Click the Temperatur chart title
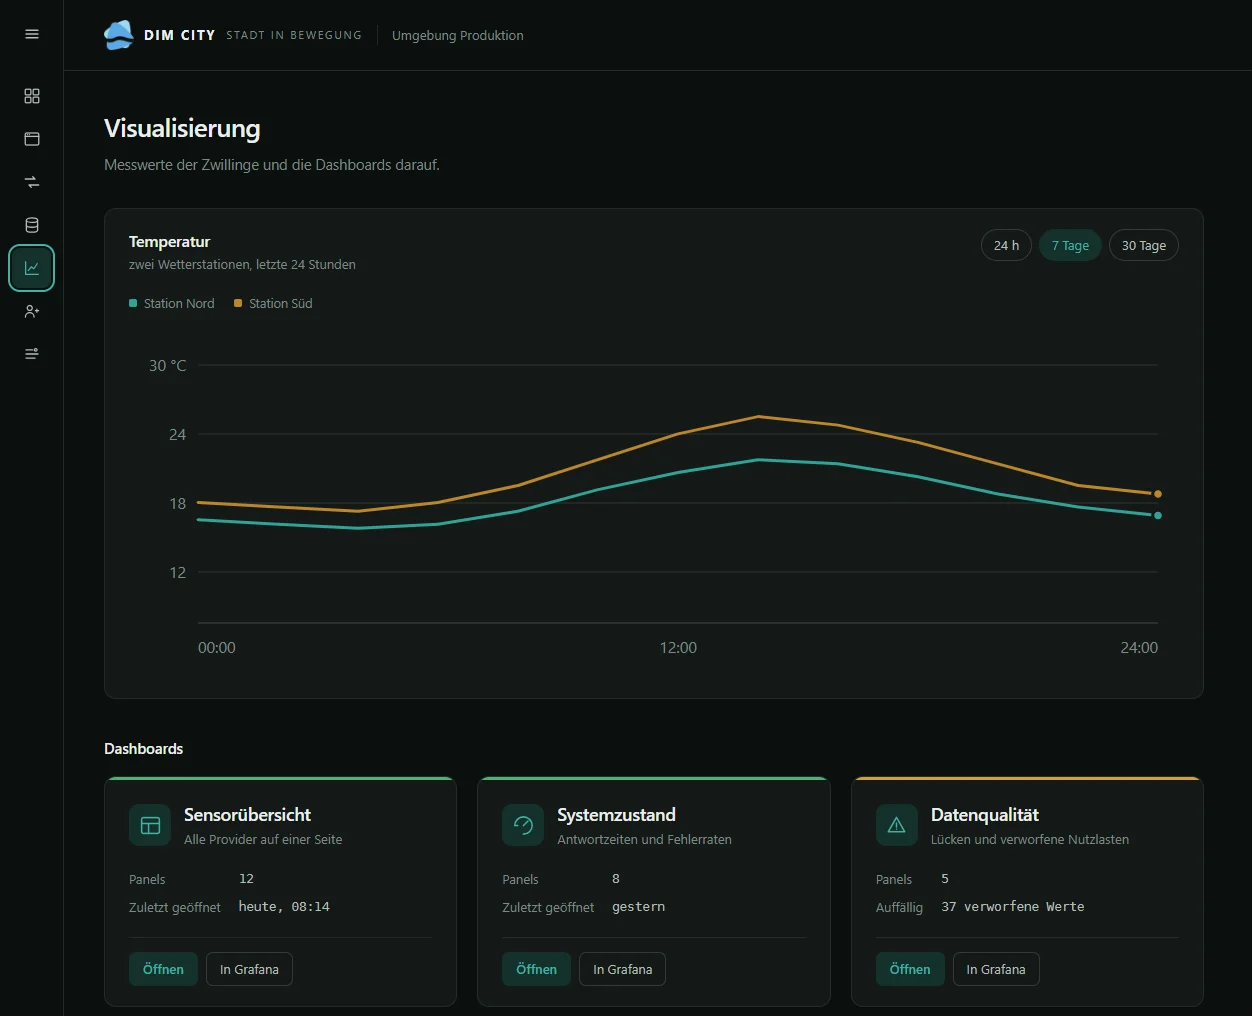The width and height of the screenshot is (1252, 1016). click(170, 241)
